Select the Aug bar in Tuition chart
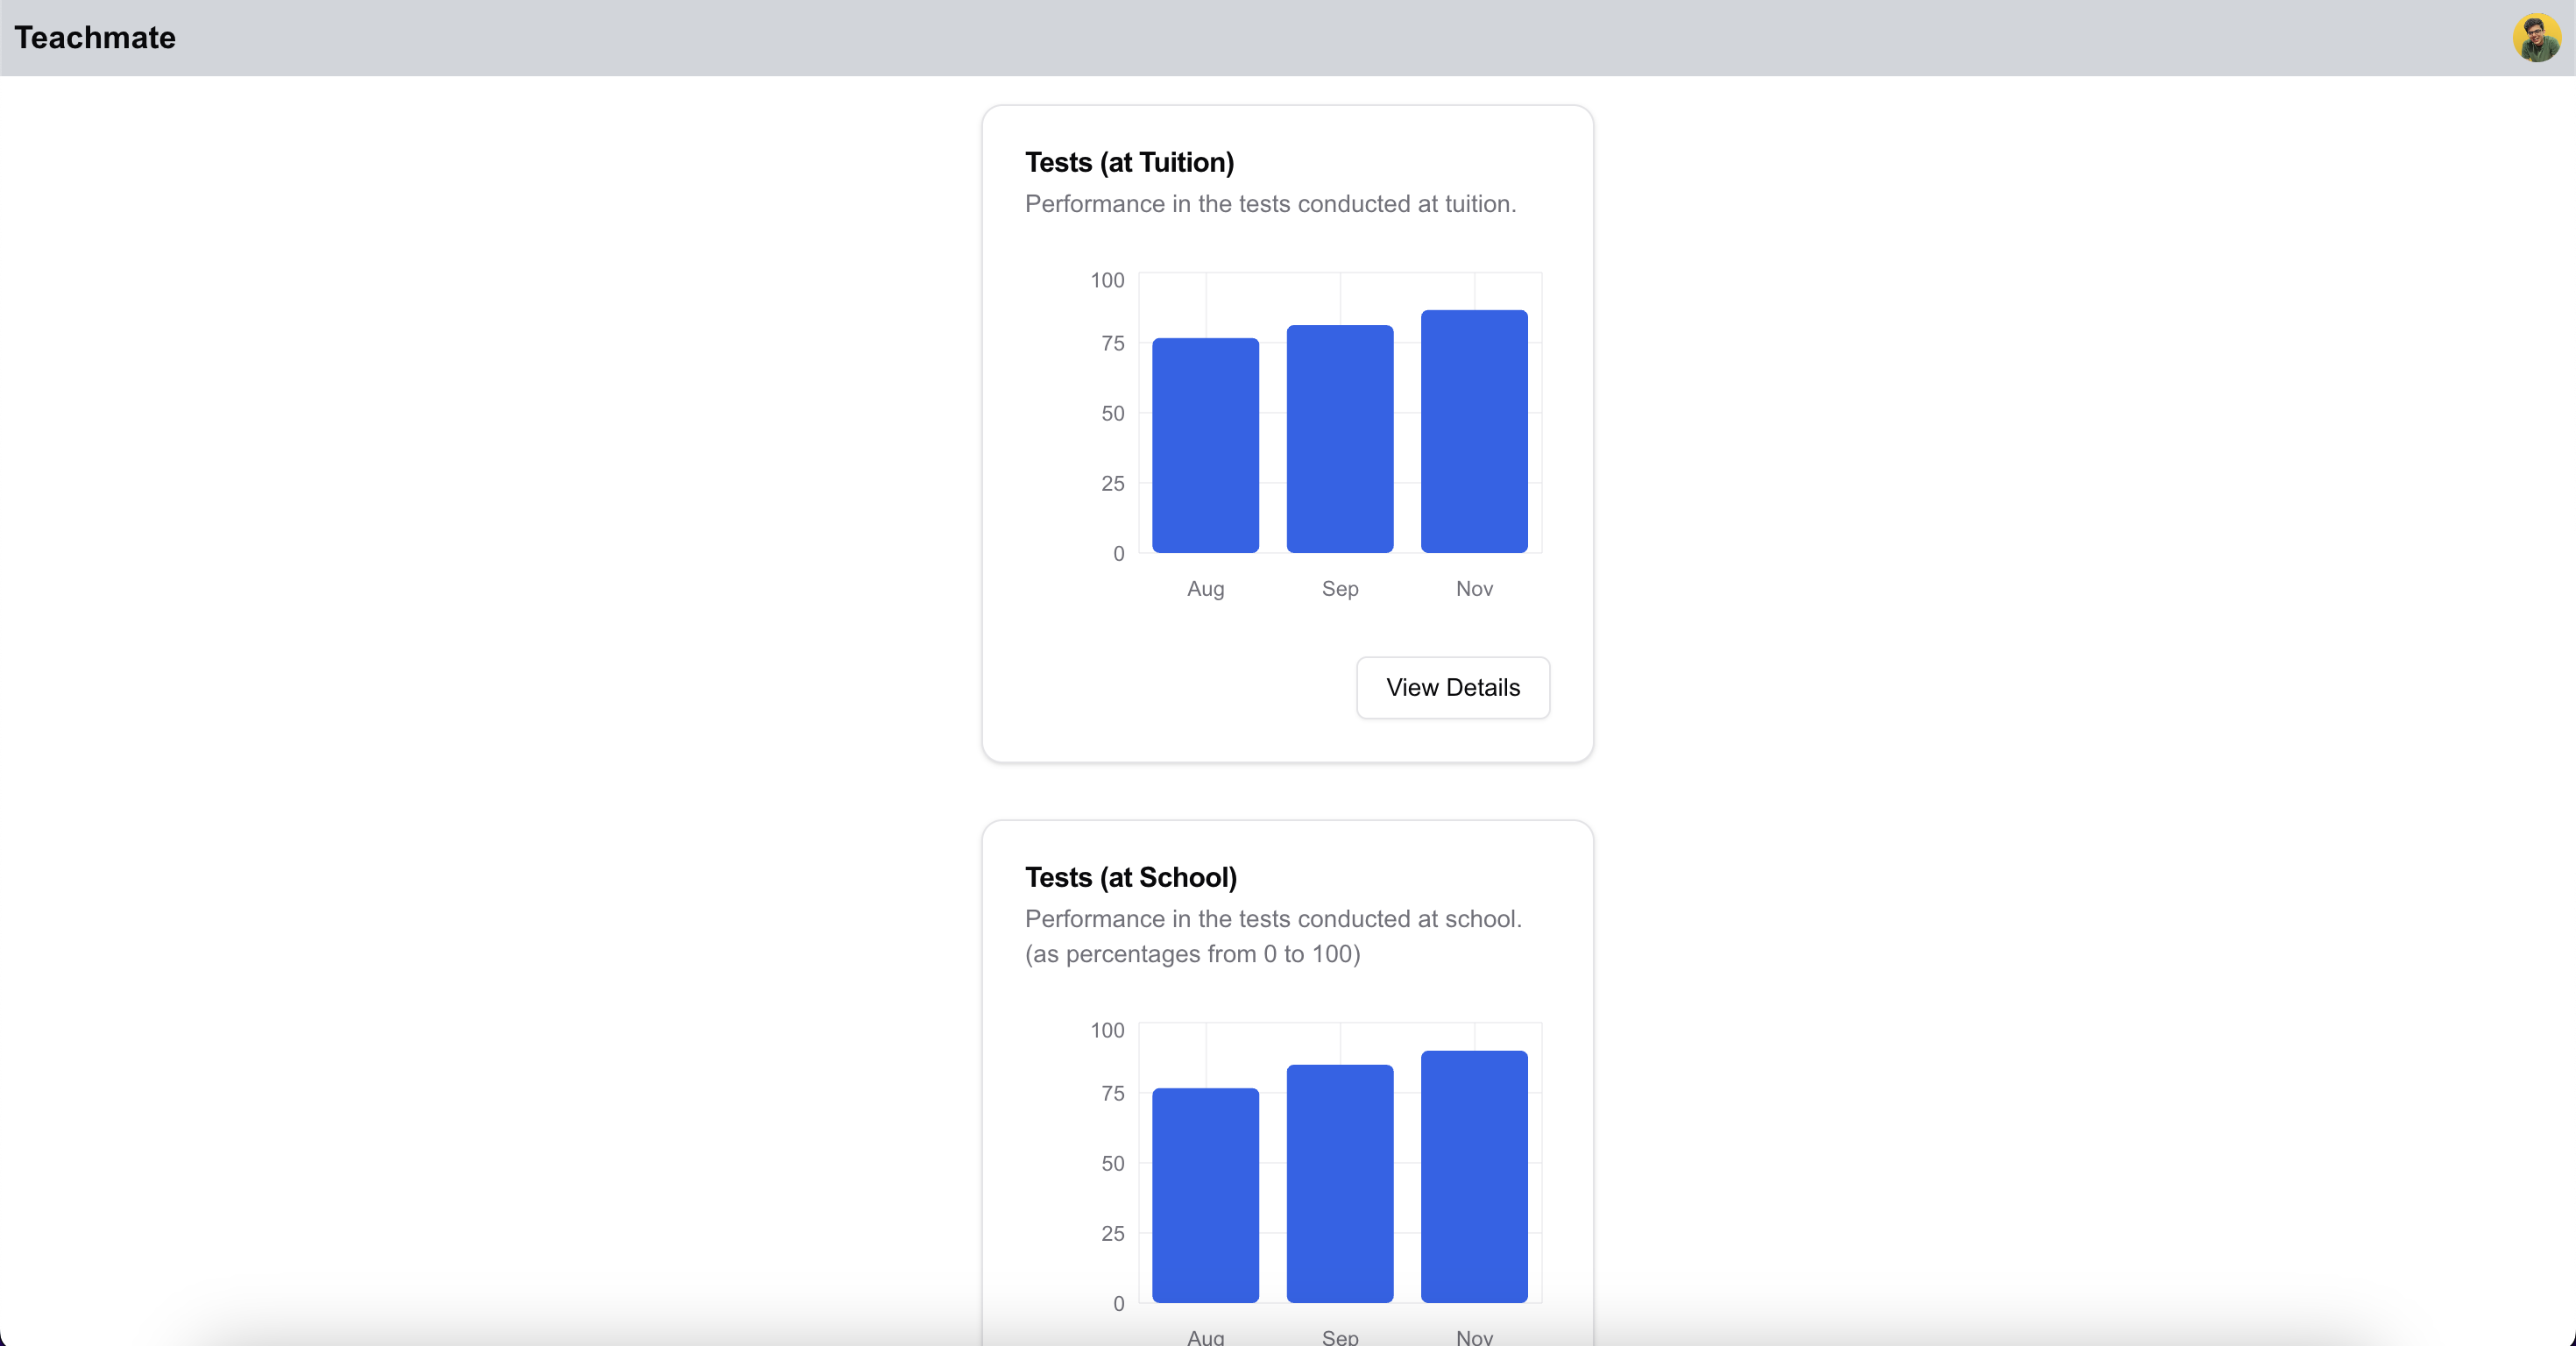The height and width of the screenshot is (1346, 2576). point(1205,445)
